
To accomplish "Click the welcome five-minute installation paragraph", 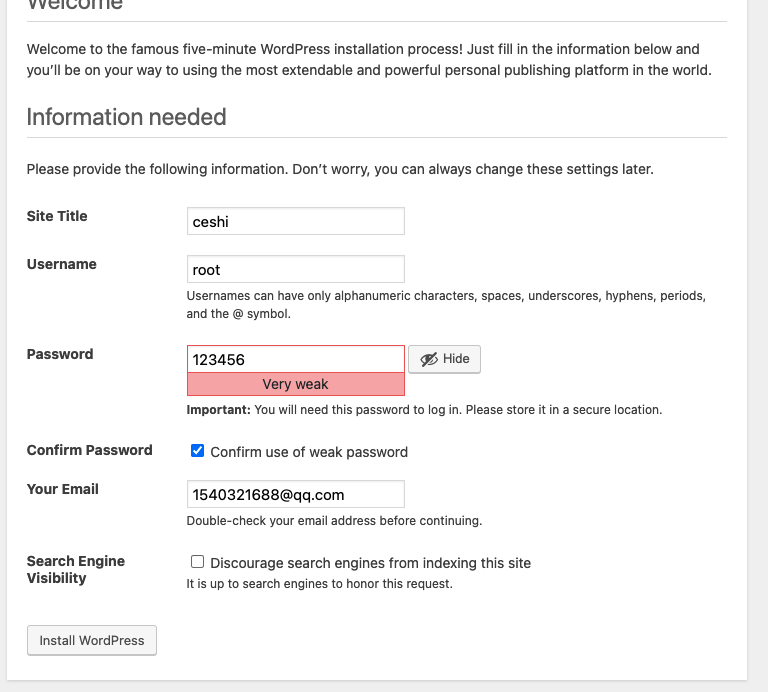I will click(369, 60).
